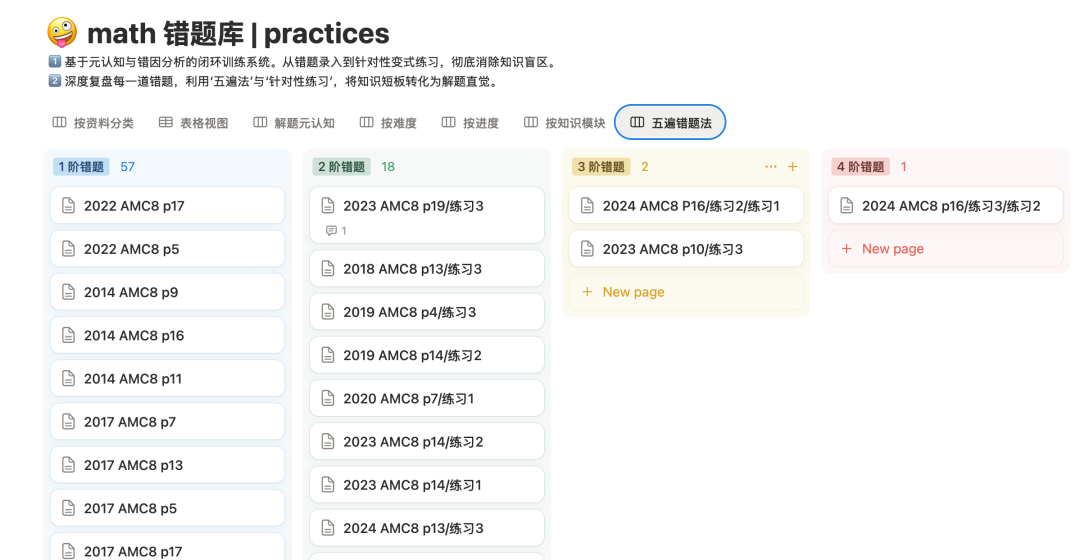This screenshot has width=1080, height=560.
Task: Open the card 2018 AMC8 p13/练习3
Action: click(x=427, y=269)
